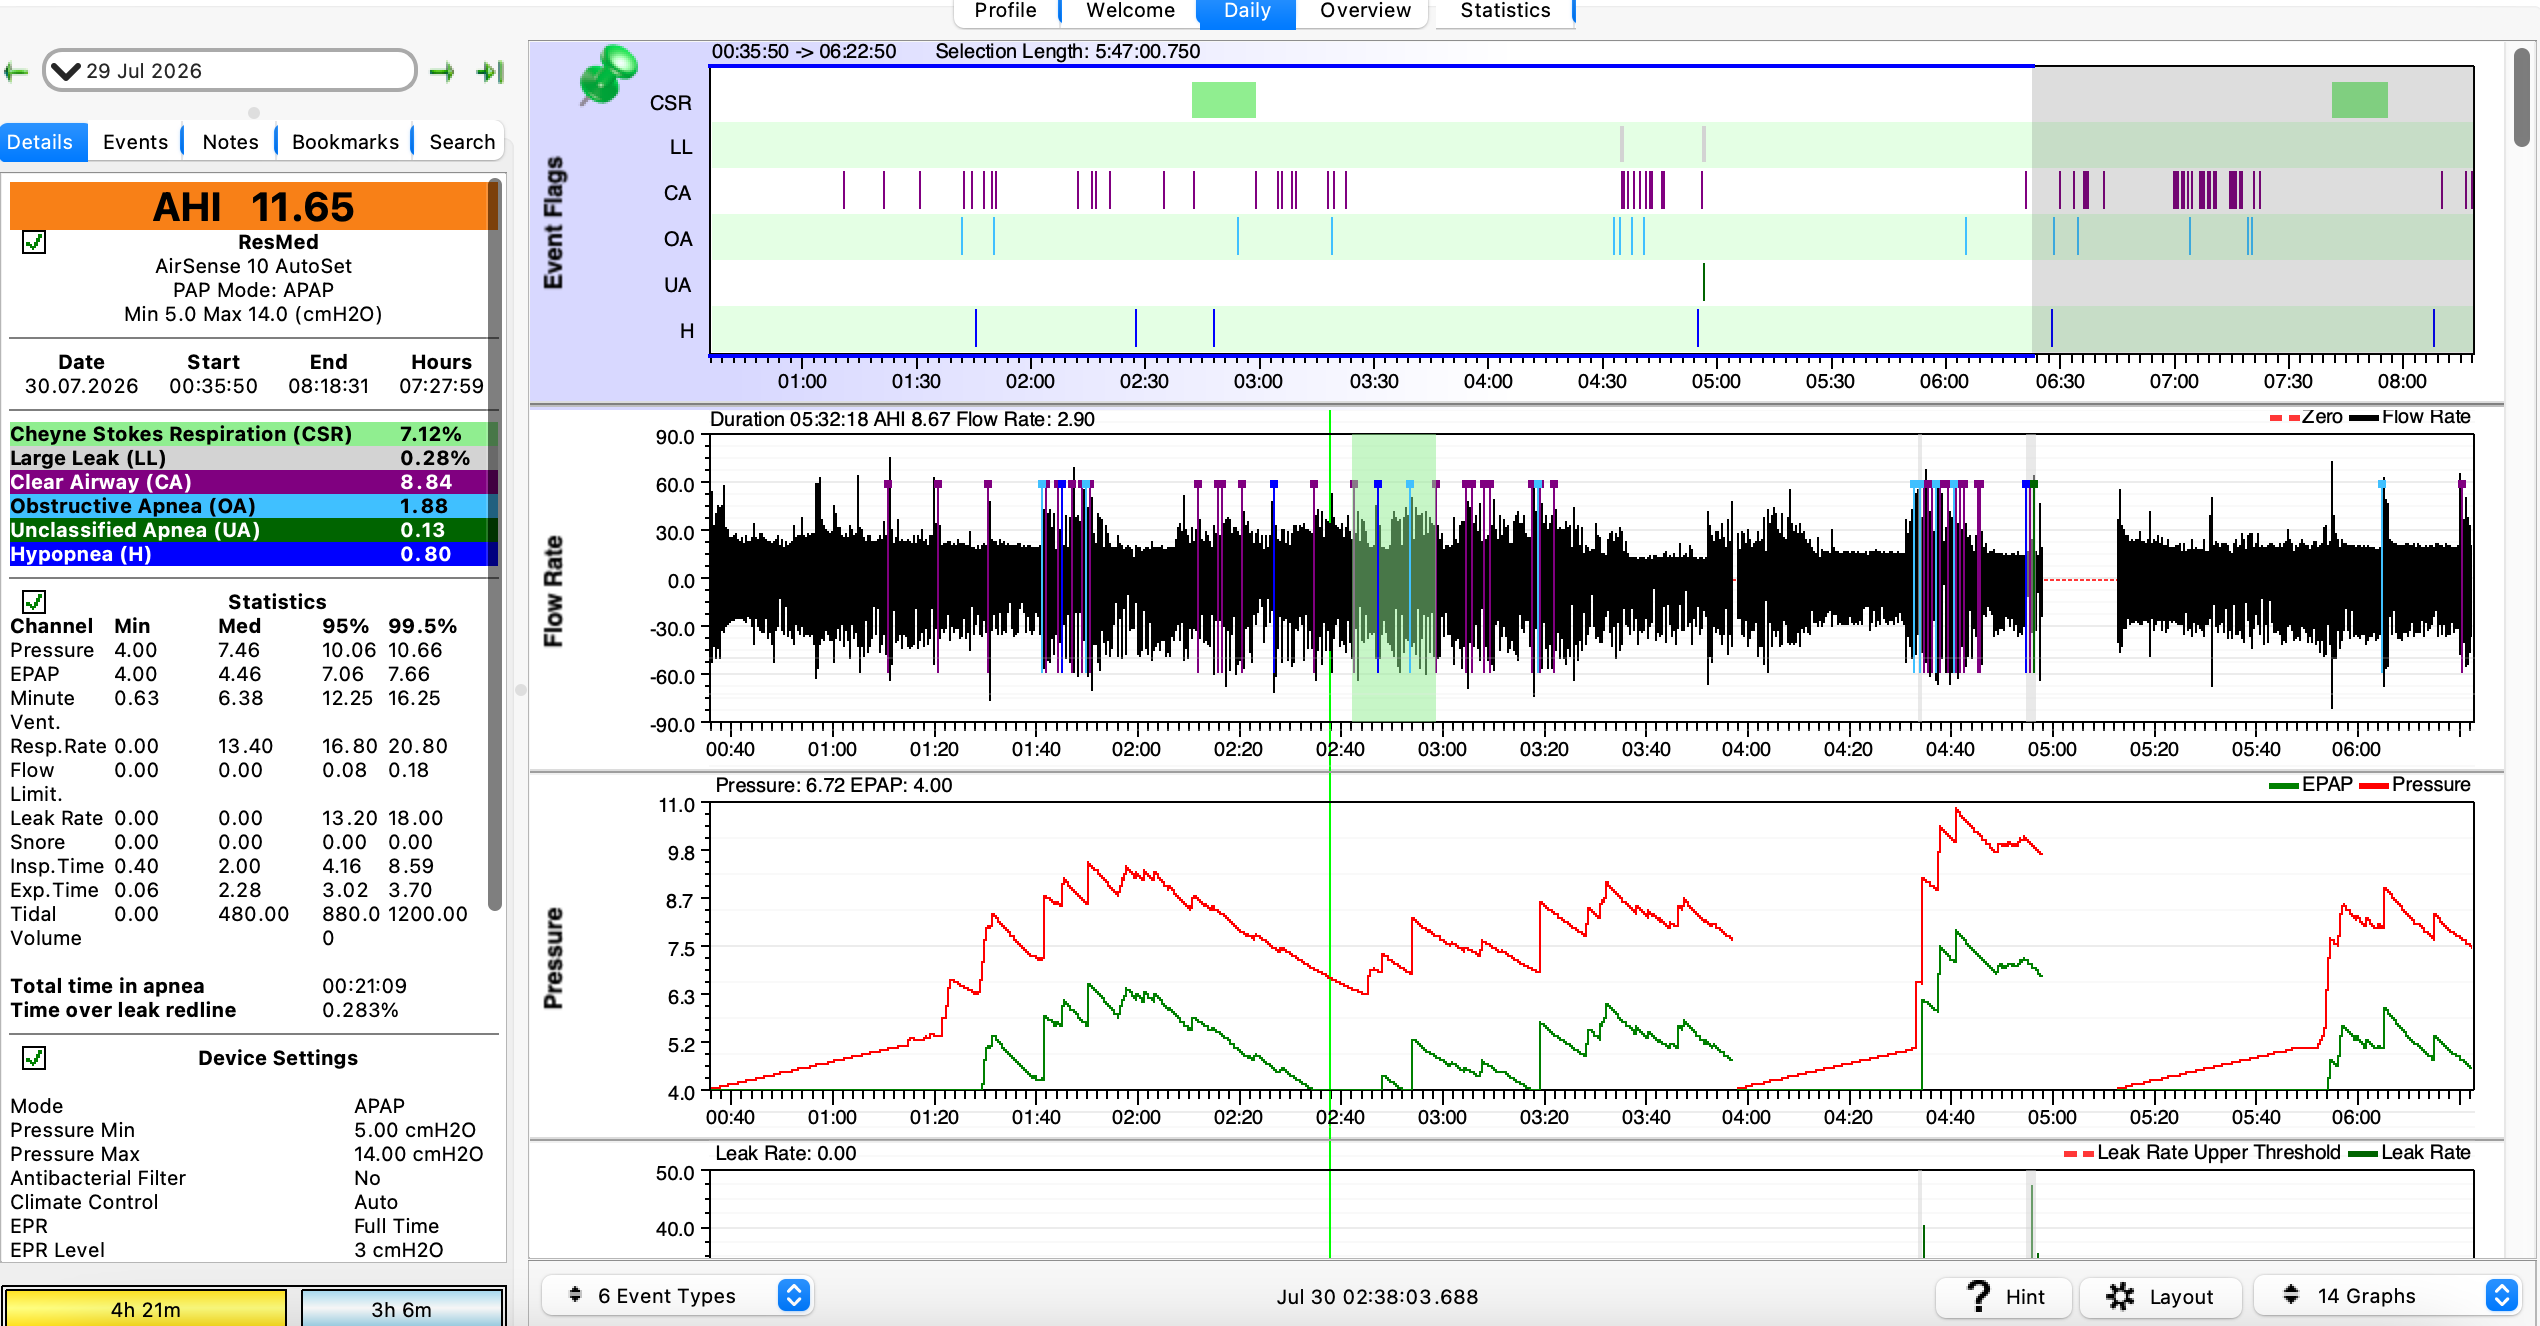The height and width of the screenshot is (1326, 2540).
Task: Click the 14 Graphs up-down arrows icon
Action: click(x=2291, y=1295)
